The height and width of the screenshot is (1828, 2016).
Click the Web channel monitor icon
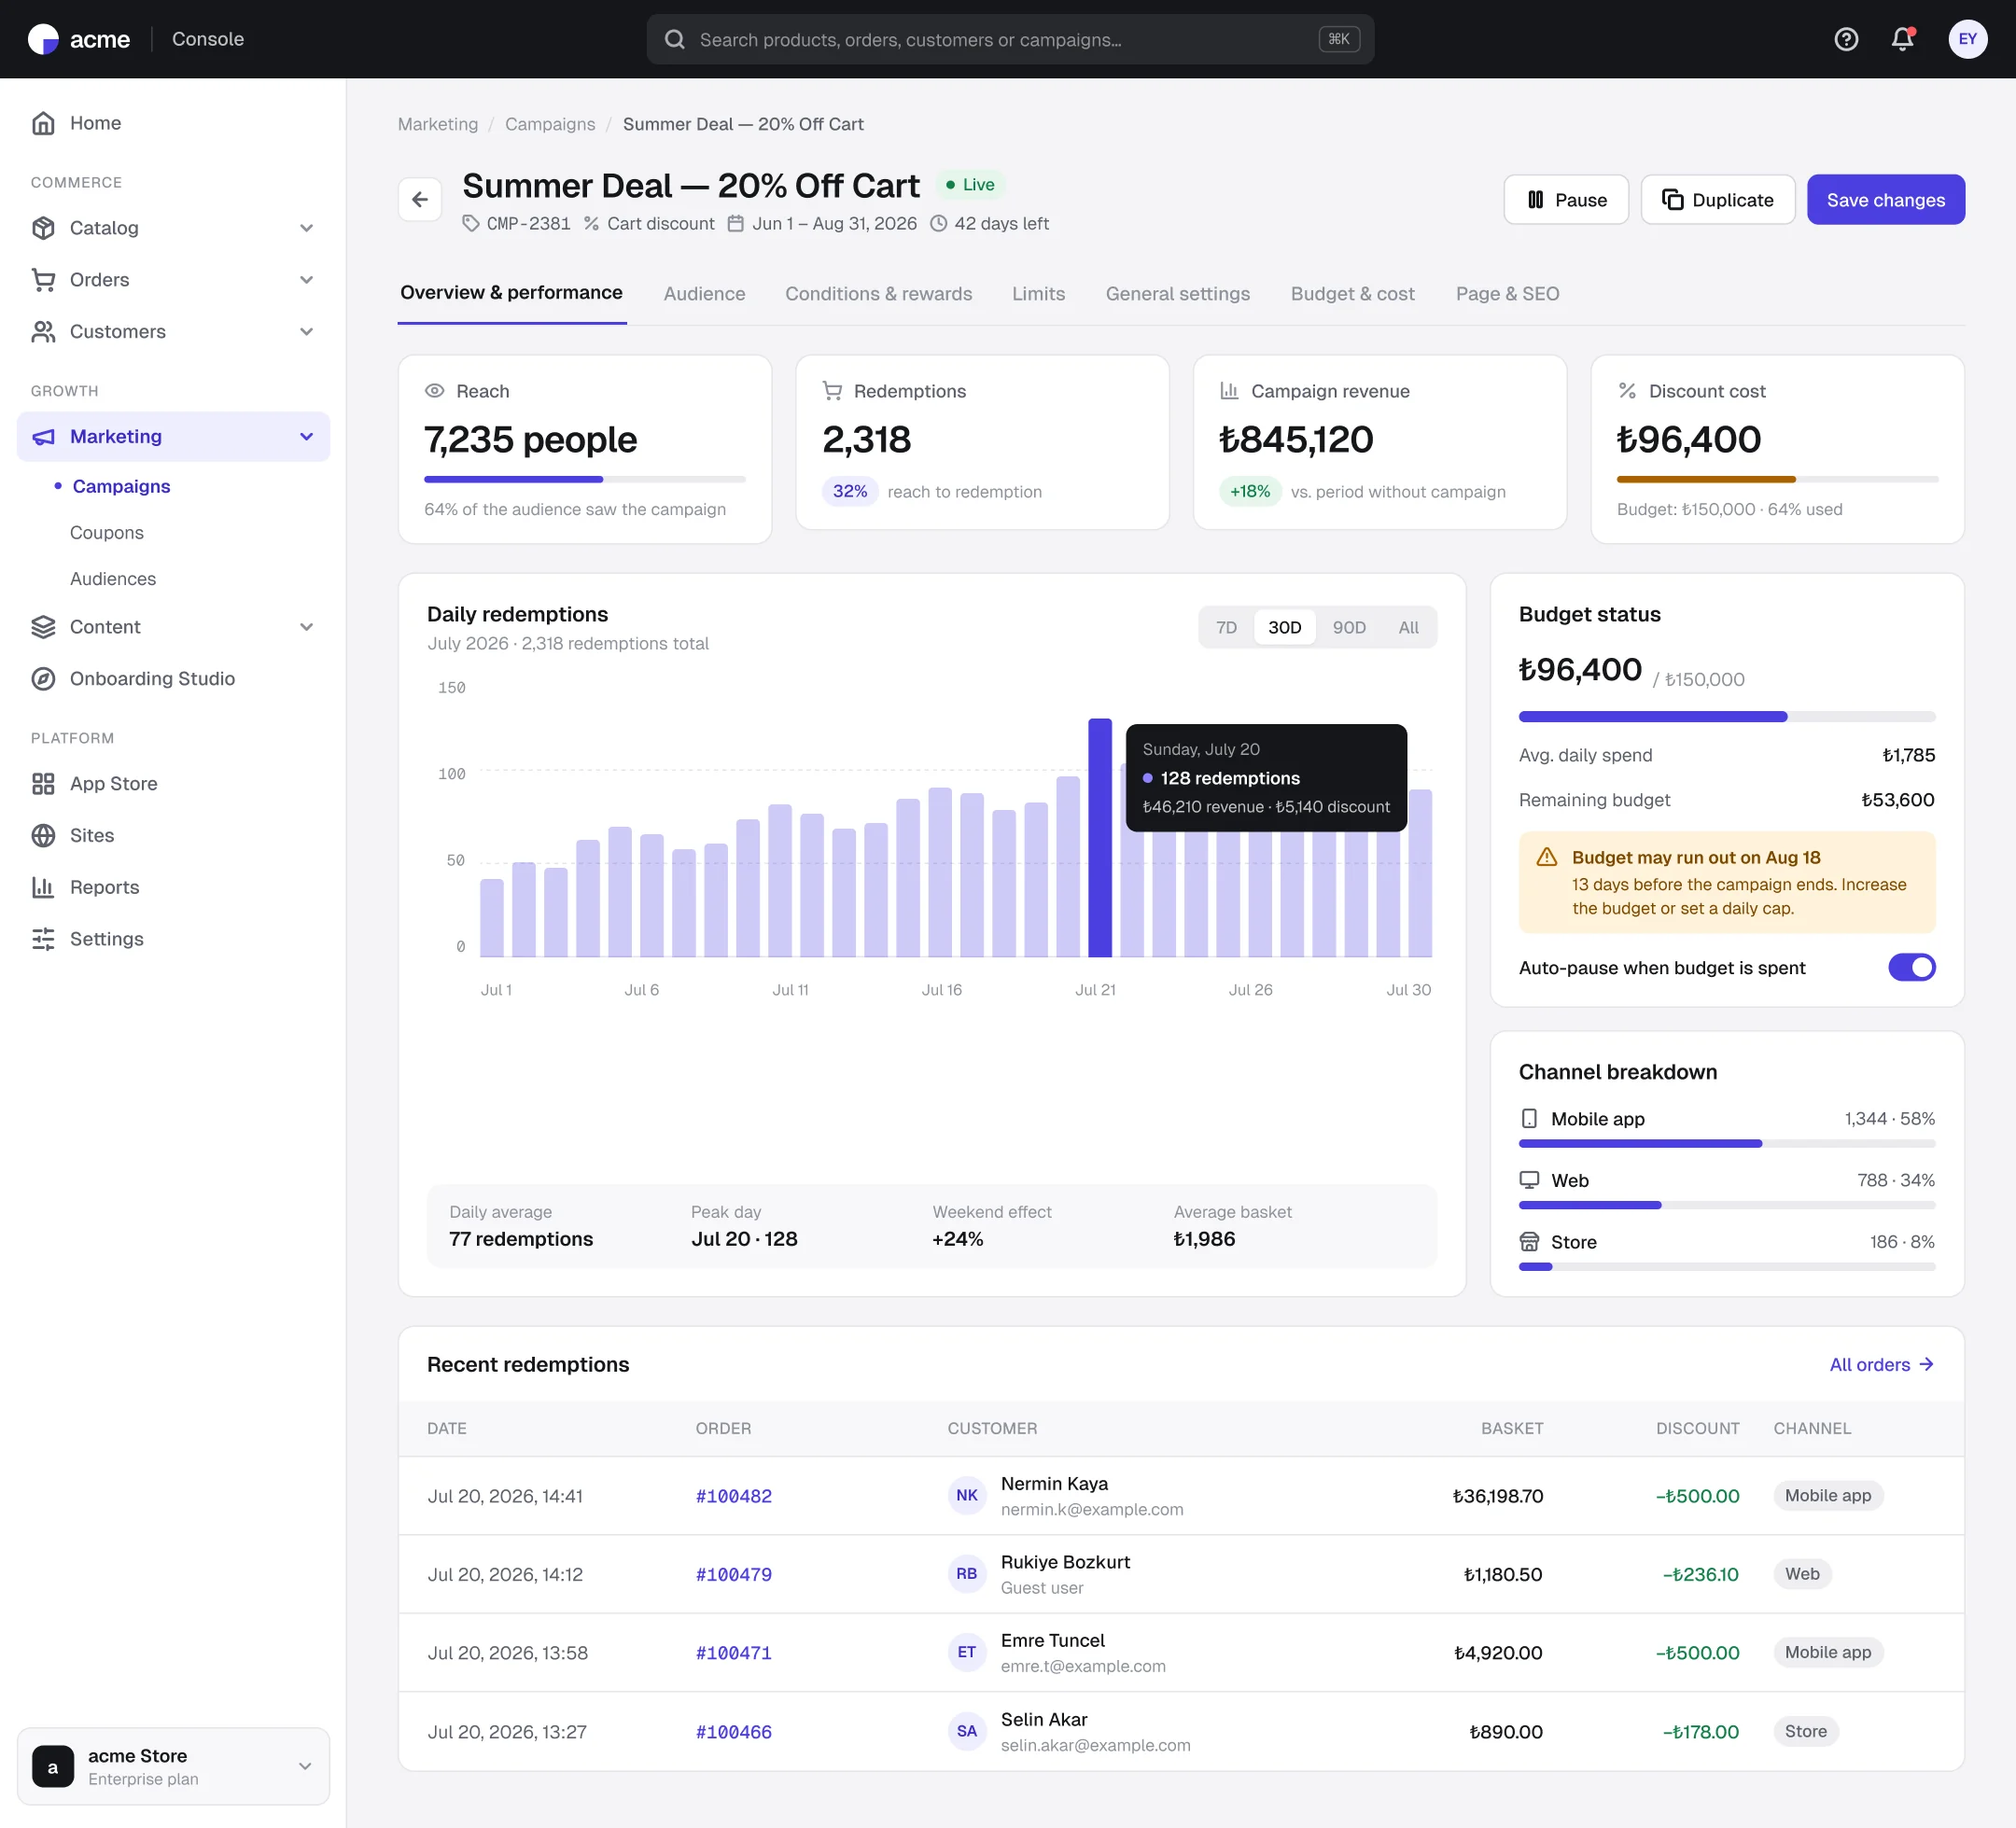[x=1529, y=1180]
